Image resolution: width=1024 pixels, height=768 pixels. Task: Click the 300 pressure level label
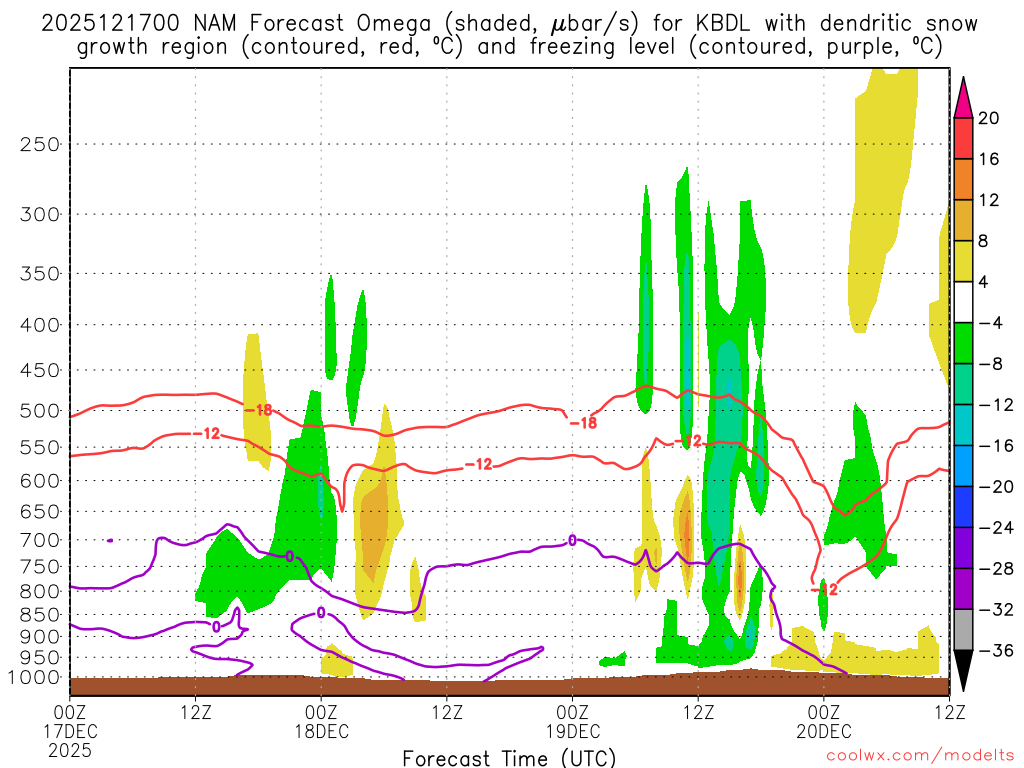[40, 214]
